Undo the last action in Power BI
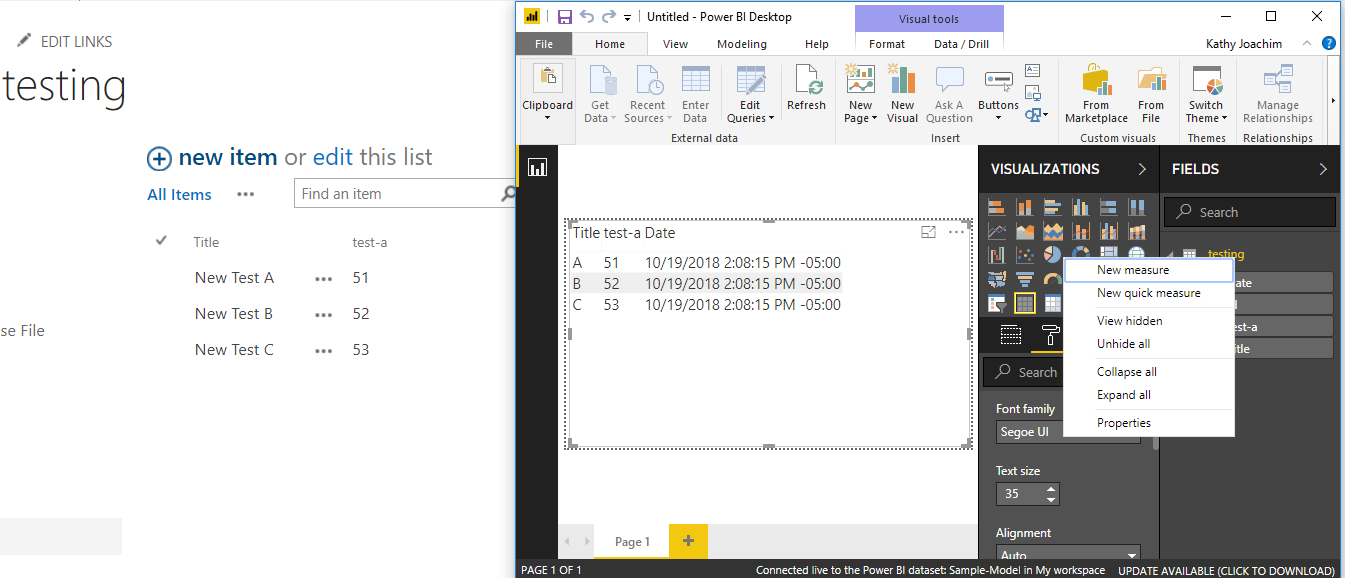This screenshot has width=1345, height=578. (587, 16)
